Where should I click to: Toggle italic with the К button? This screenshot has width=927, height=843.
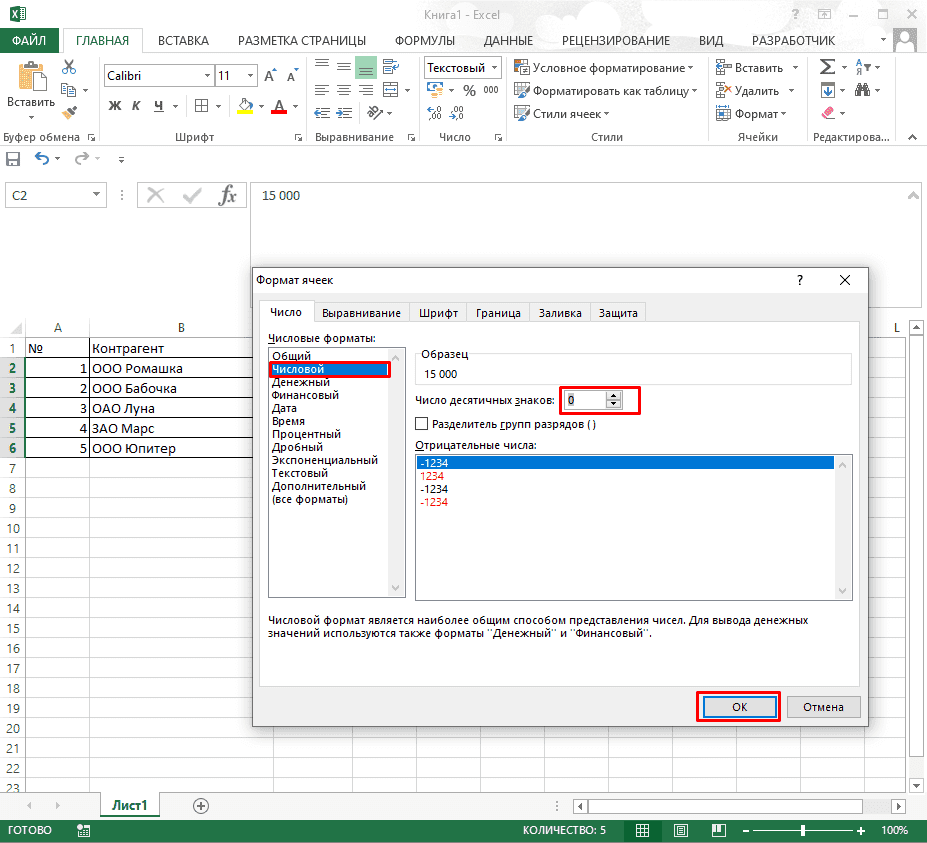pos(136,105)
